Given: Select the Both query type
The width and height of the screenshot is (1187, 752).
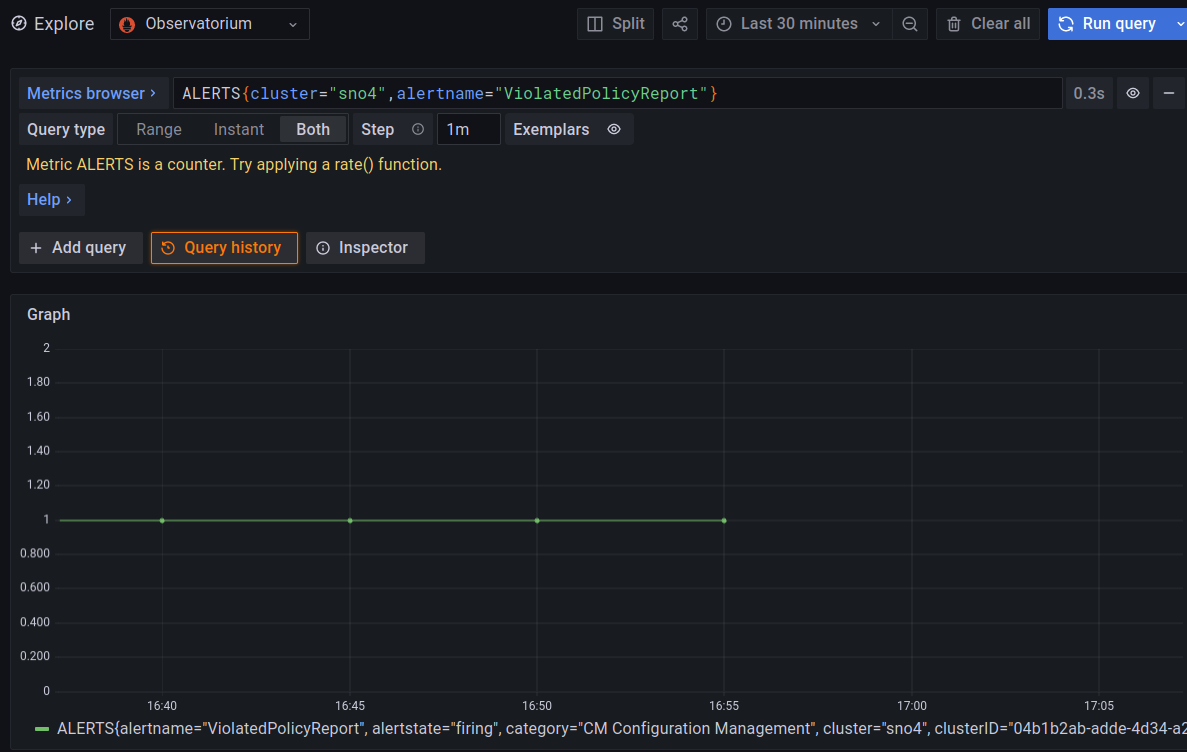Looking at the screenshot, I should (313, 129).
